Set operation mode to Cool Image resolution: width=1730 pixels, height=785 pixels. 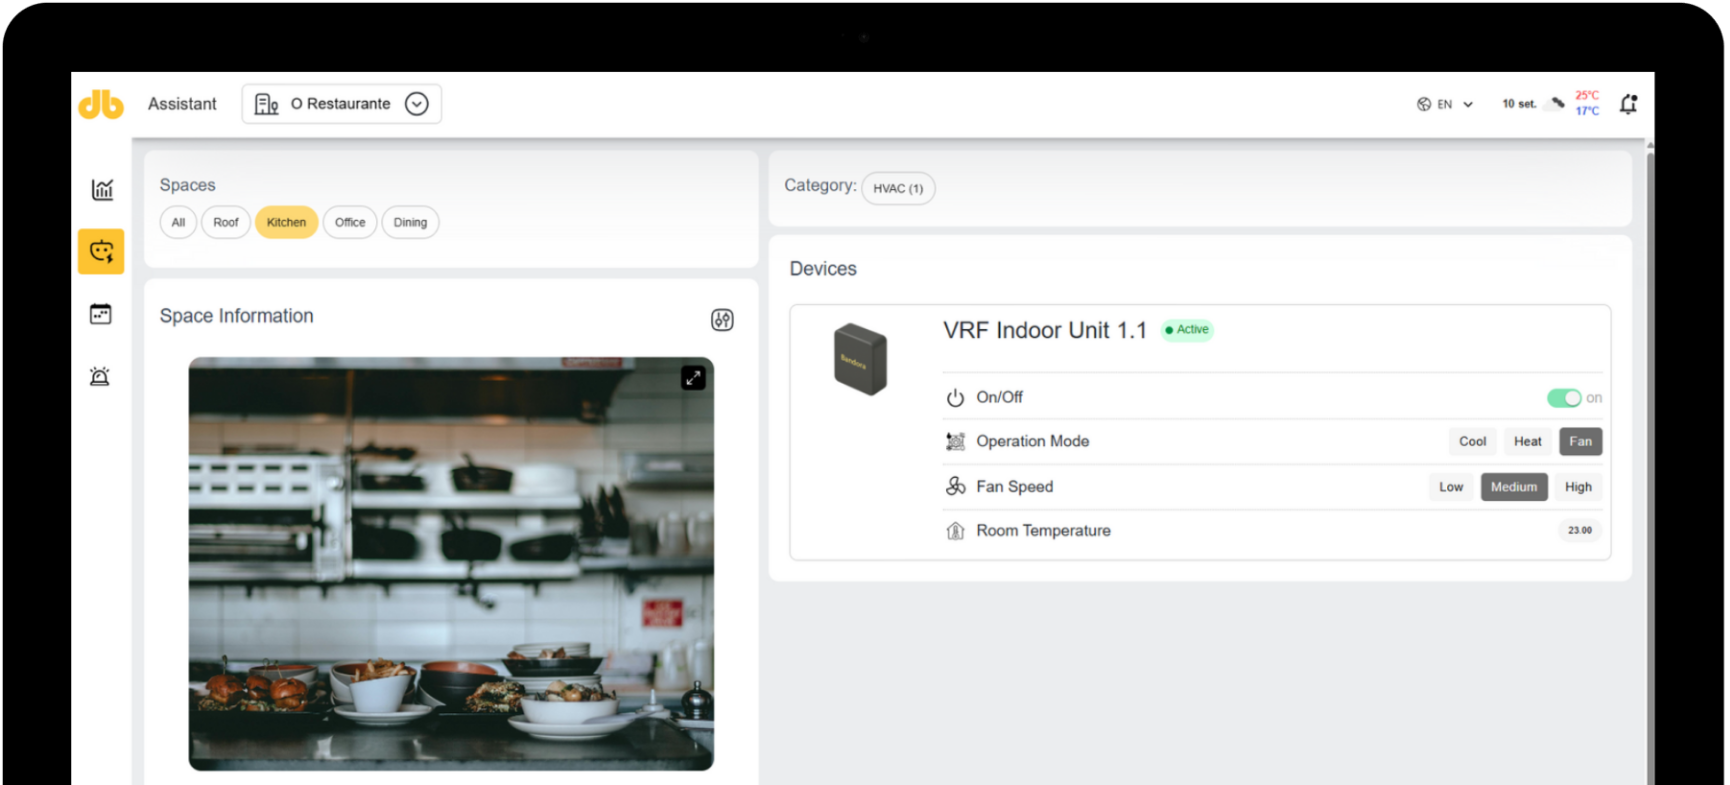pyautogui.click(x=1472, y=441)
